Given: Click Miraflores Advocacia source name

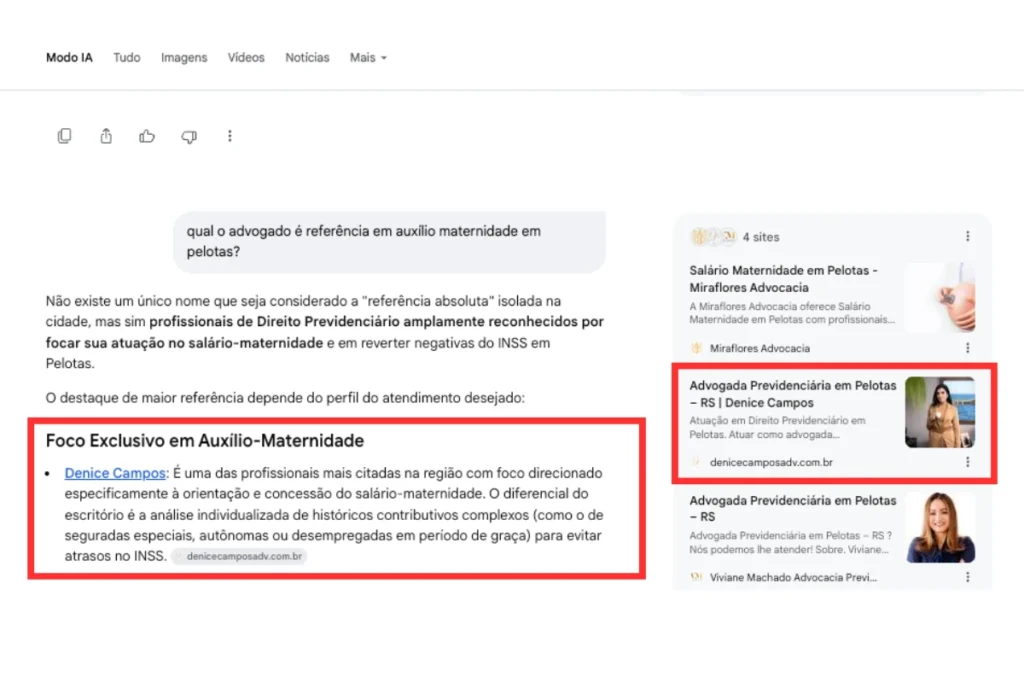Looking at the screenshot, I should click(x=760, y=349).
